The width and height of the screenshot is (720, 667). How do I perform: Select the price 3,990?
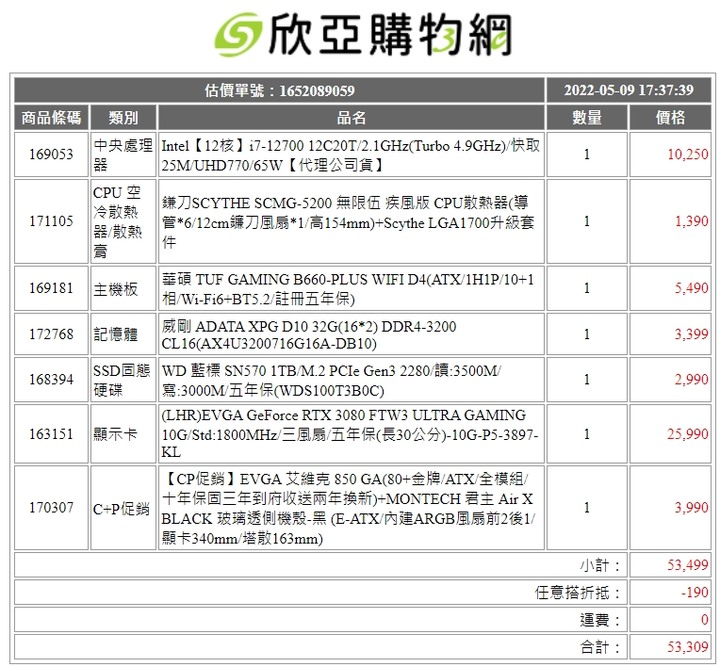click(691, 508)
